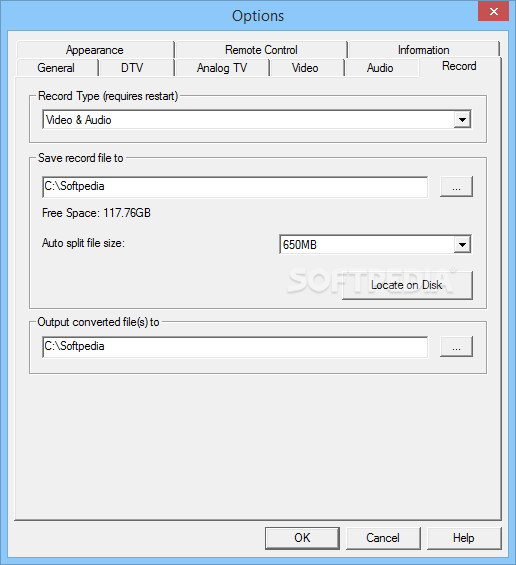
Task: Open Help for the Options dialog
Action: [464, 538]
